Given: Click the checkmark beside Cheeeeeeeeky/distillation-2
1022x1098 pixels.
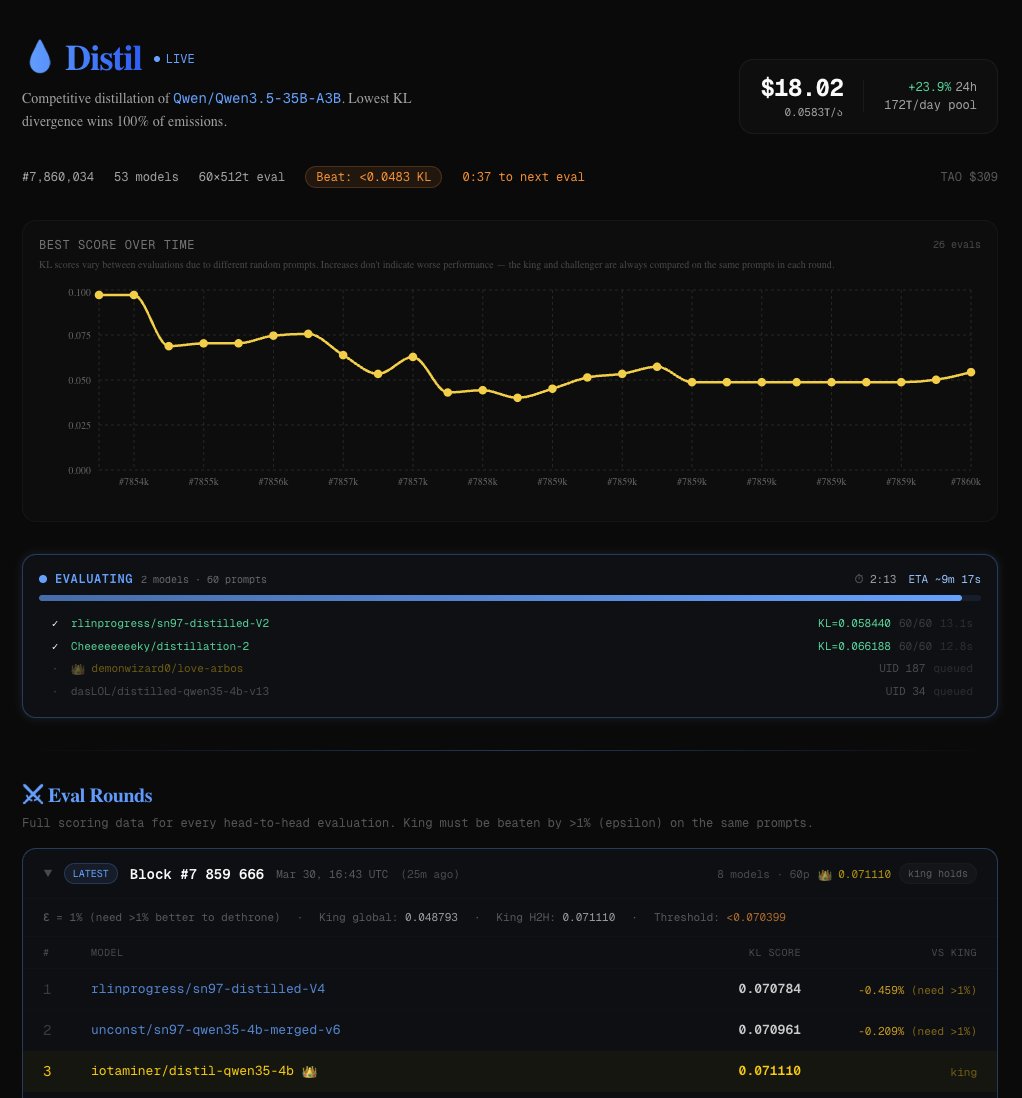Looking at the screenshot, I should 55,646.
